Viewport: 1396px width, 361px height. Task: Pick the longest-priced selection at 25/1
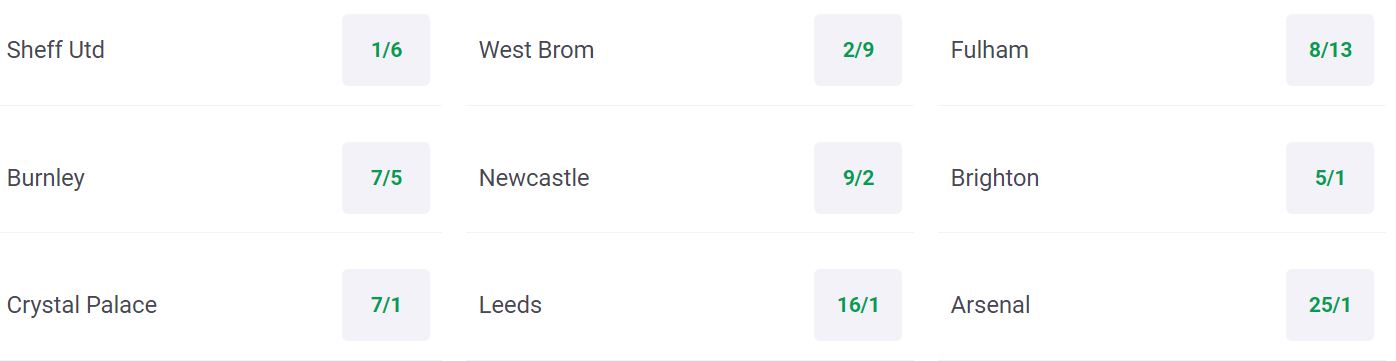click(1330, 305)
